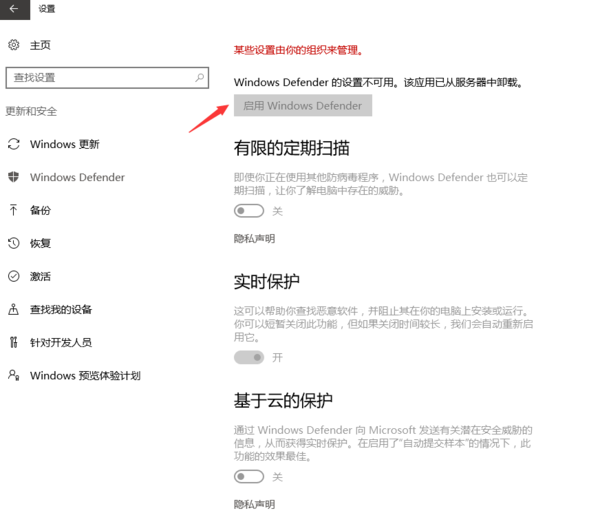
Task: Click the developer tools icon
Action: pyautogui.click(x=14, y=342)
